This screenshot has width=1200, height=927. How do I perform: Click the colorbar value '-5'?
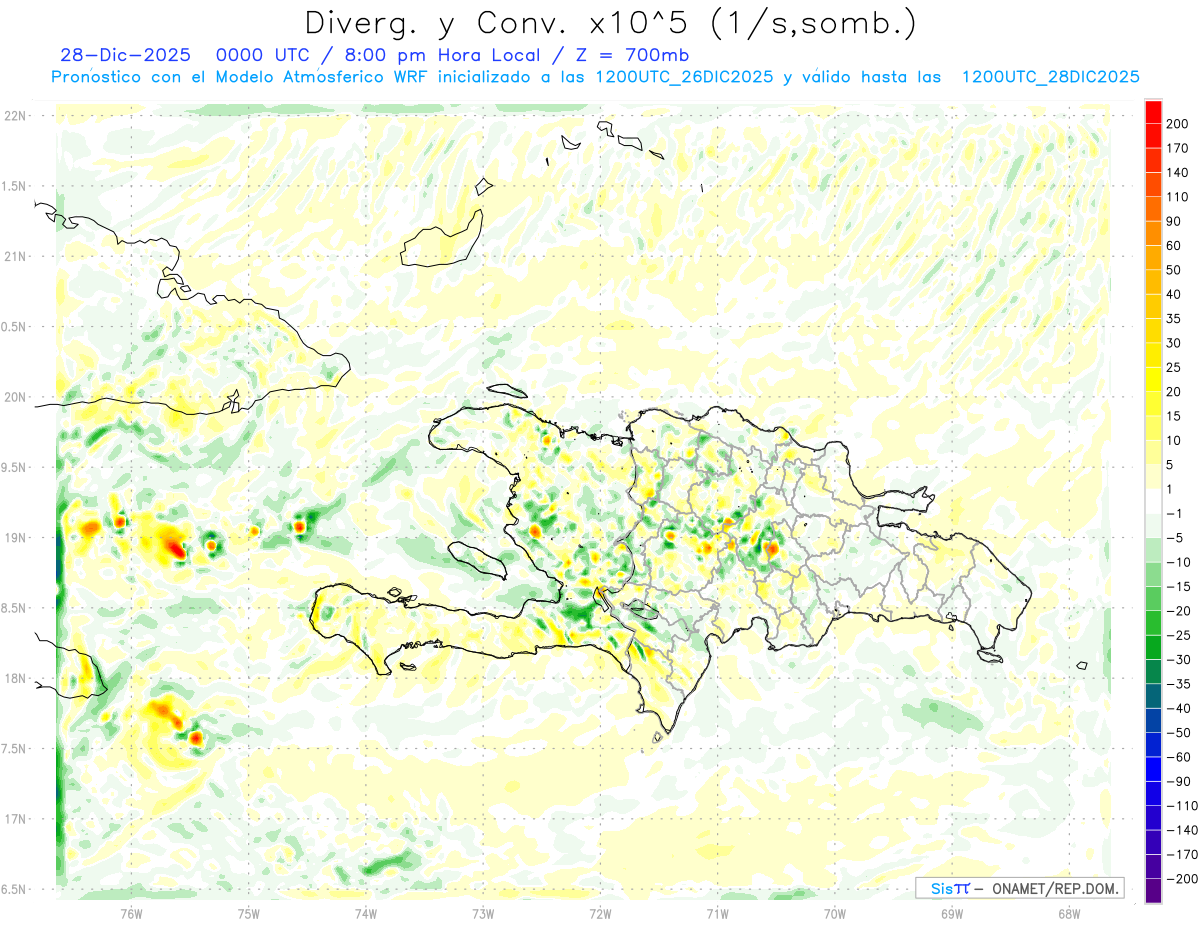(x=1175, y=538)
